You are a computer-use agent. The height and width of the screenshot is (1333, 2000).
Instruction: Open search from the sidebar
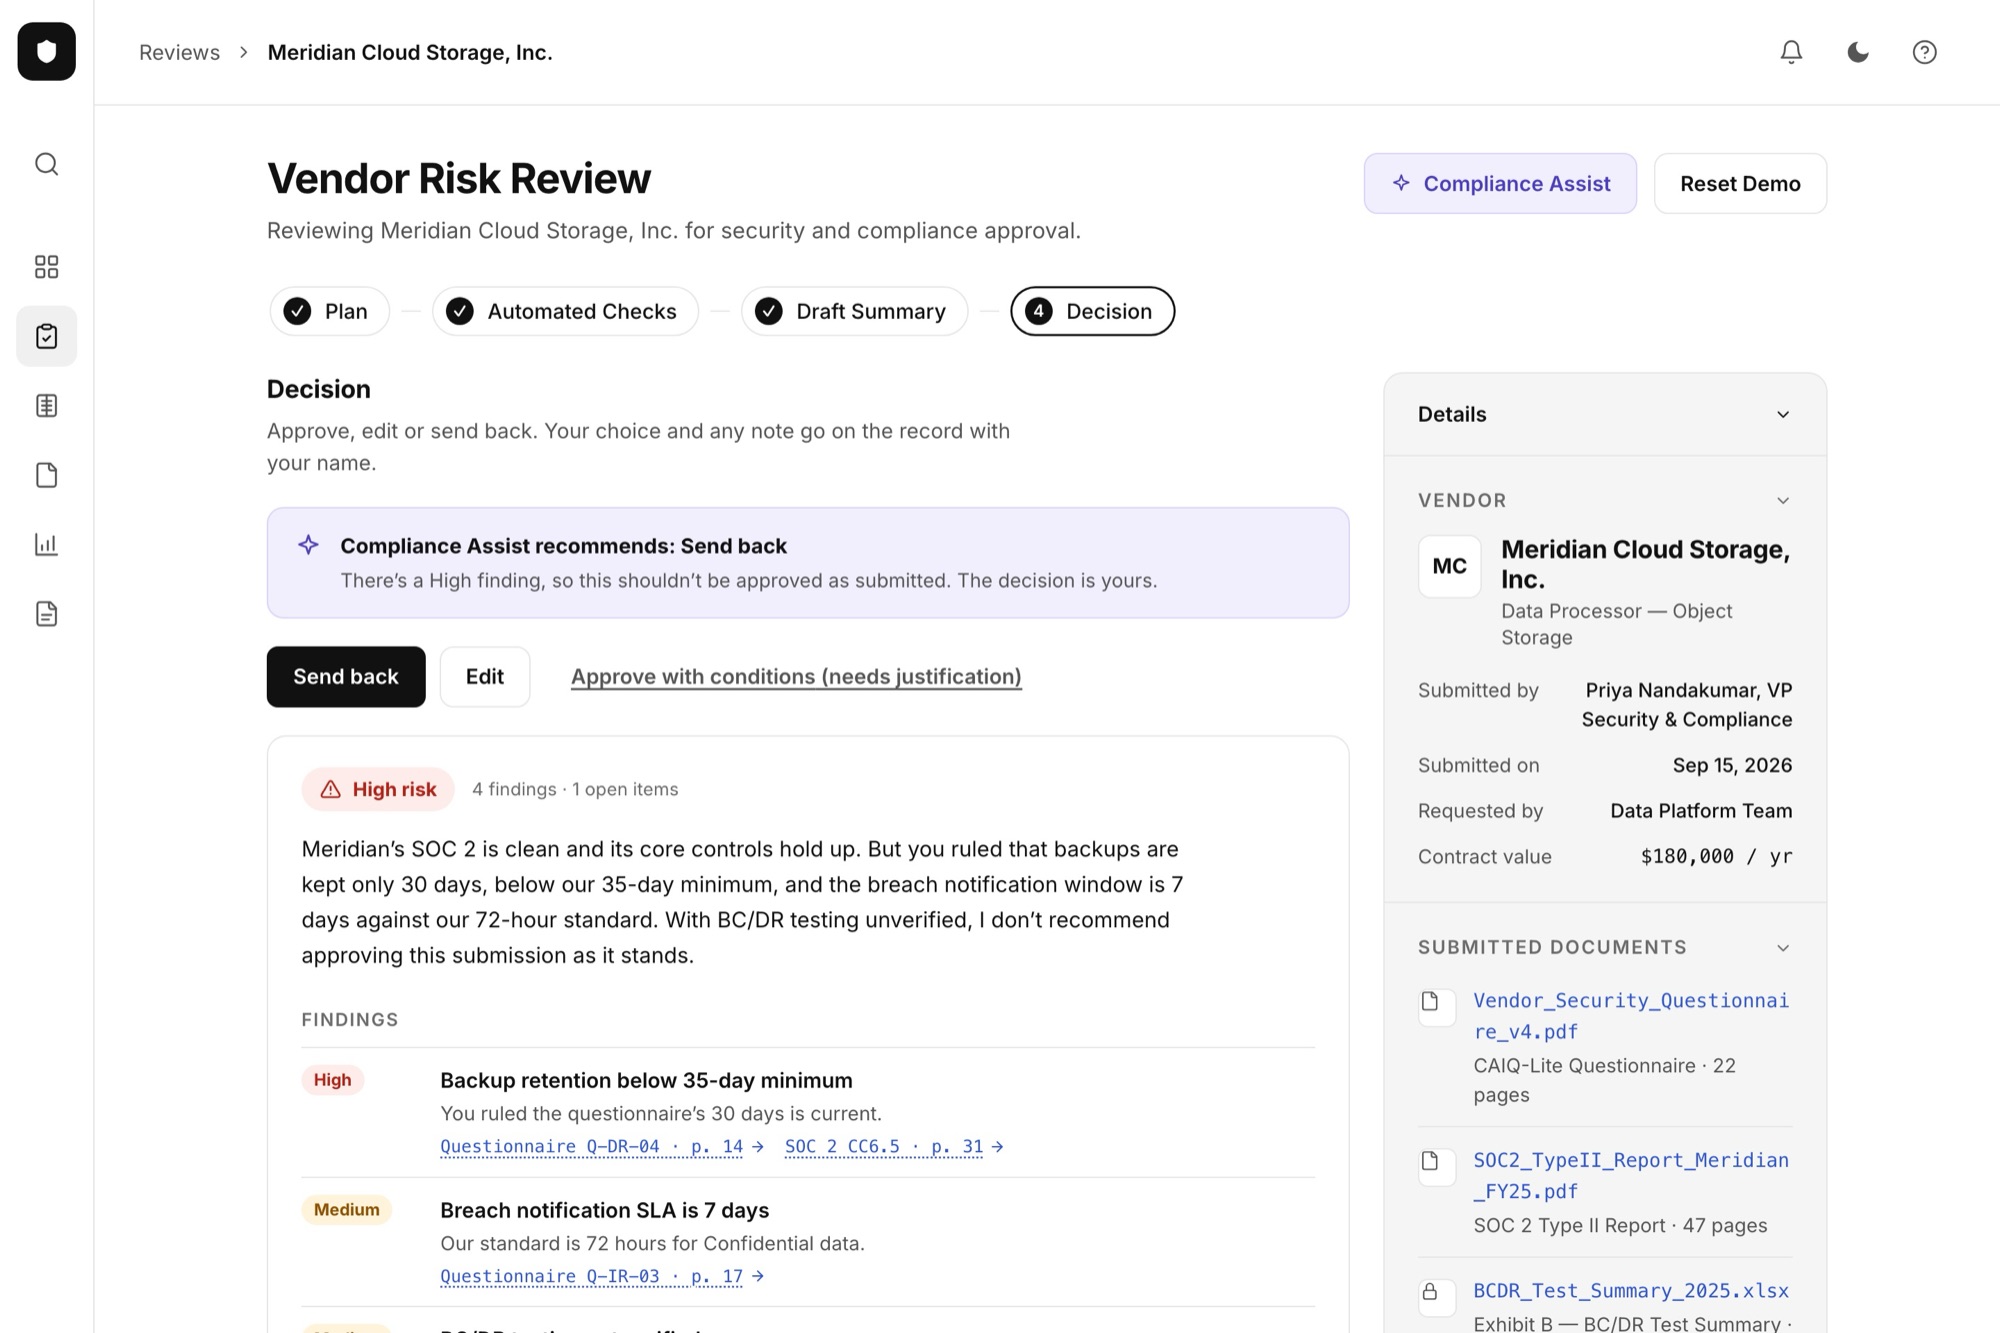47,164
